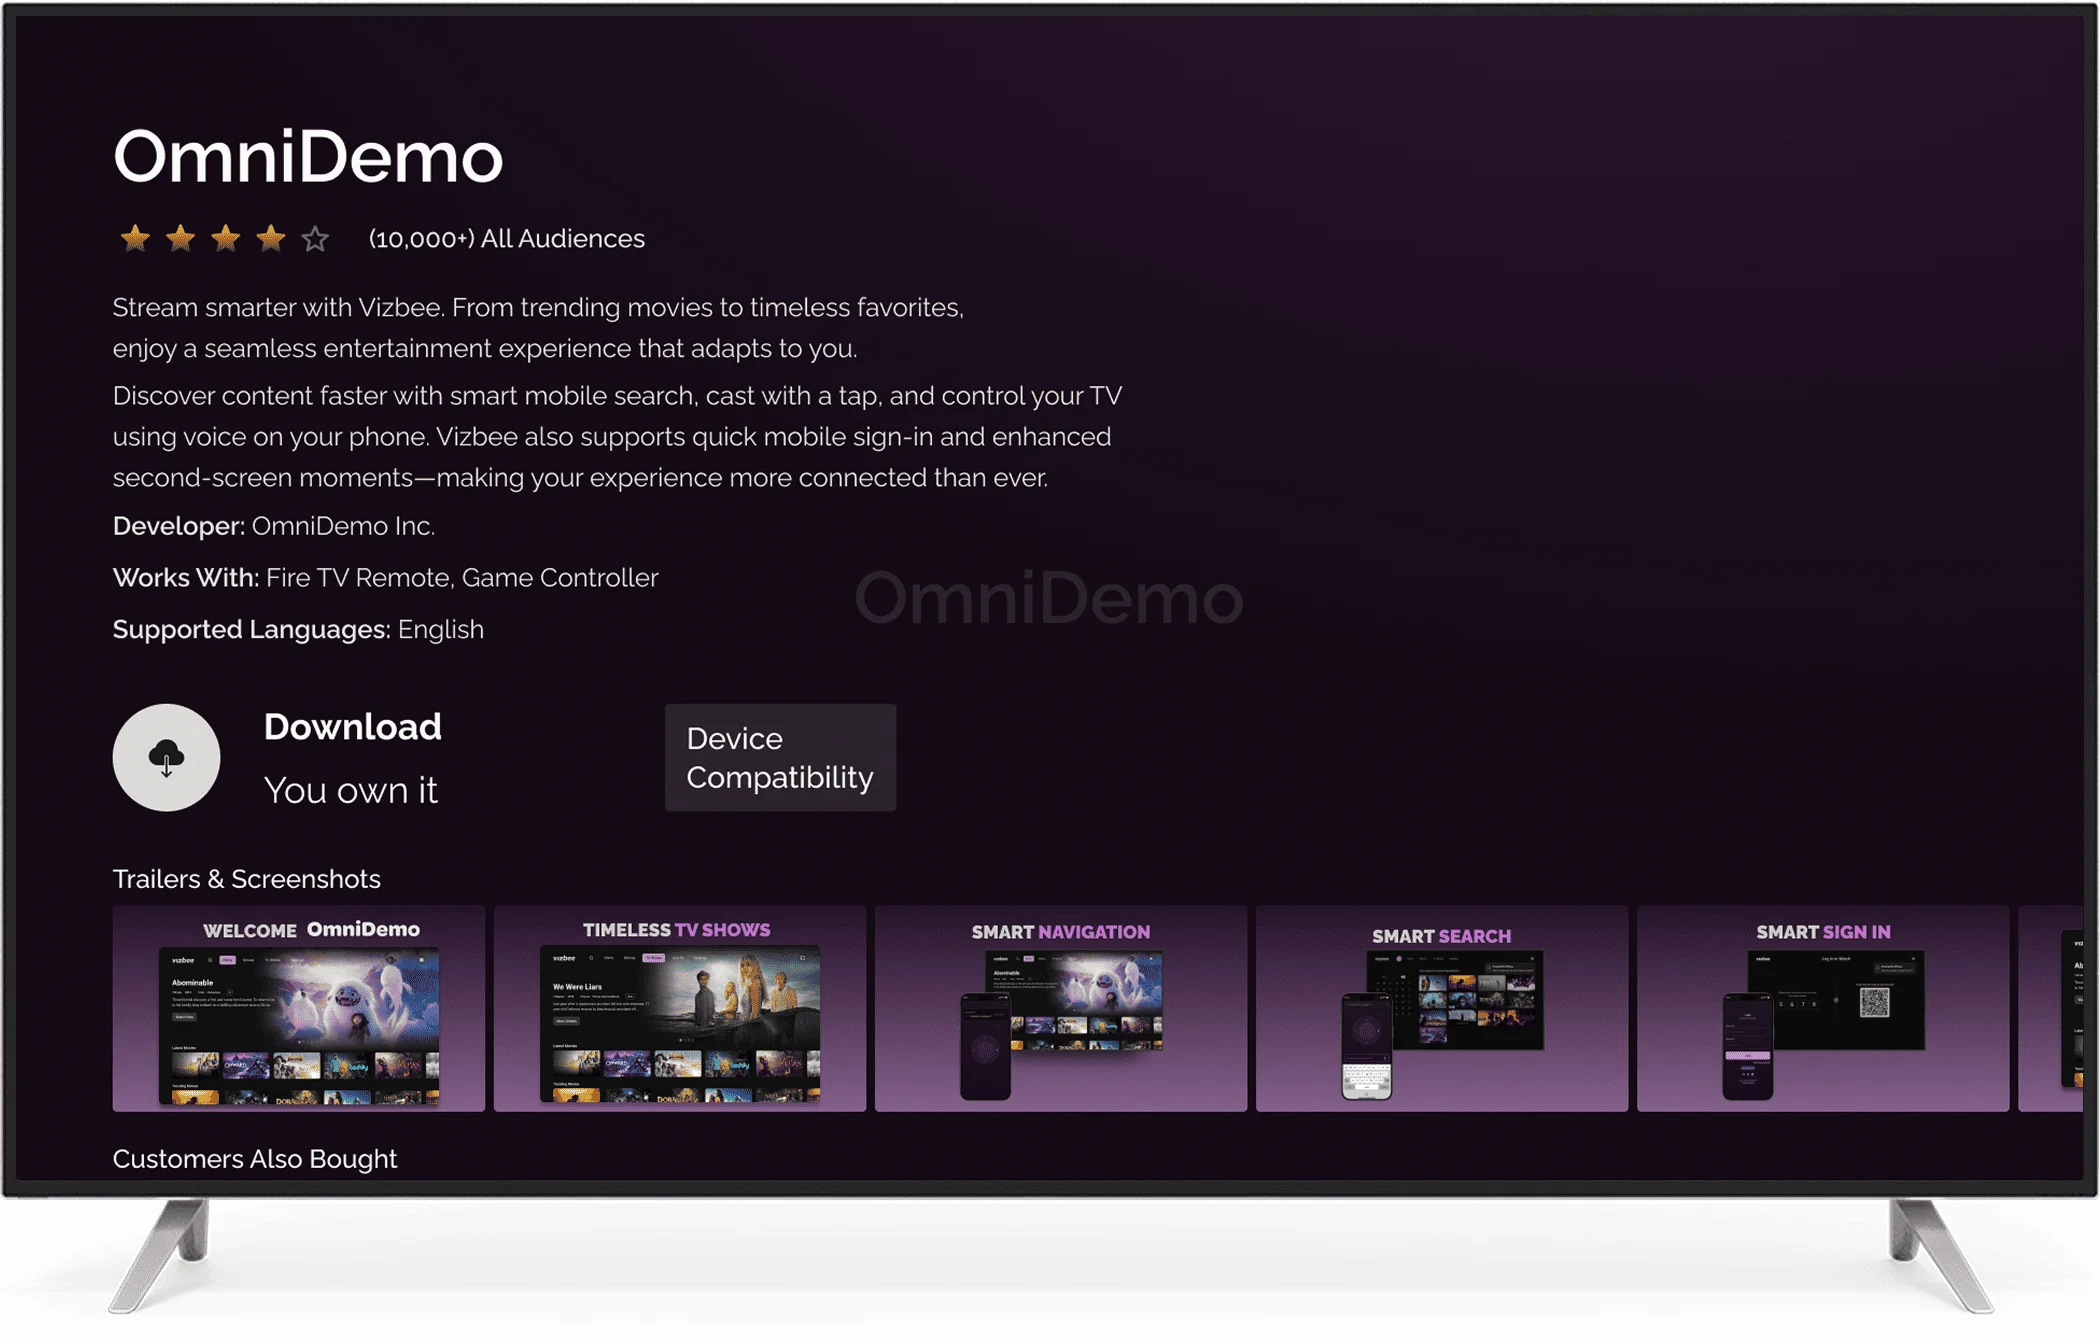2100x1344 pixels.
Task: Open the WELCOME OmniDemo screenshot
Action: tap(300, 1010)
